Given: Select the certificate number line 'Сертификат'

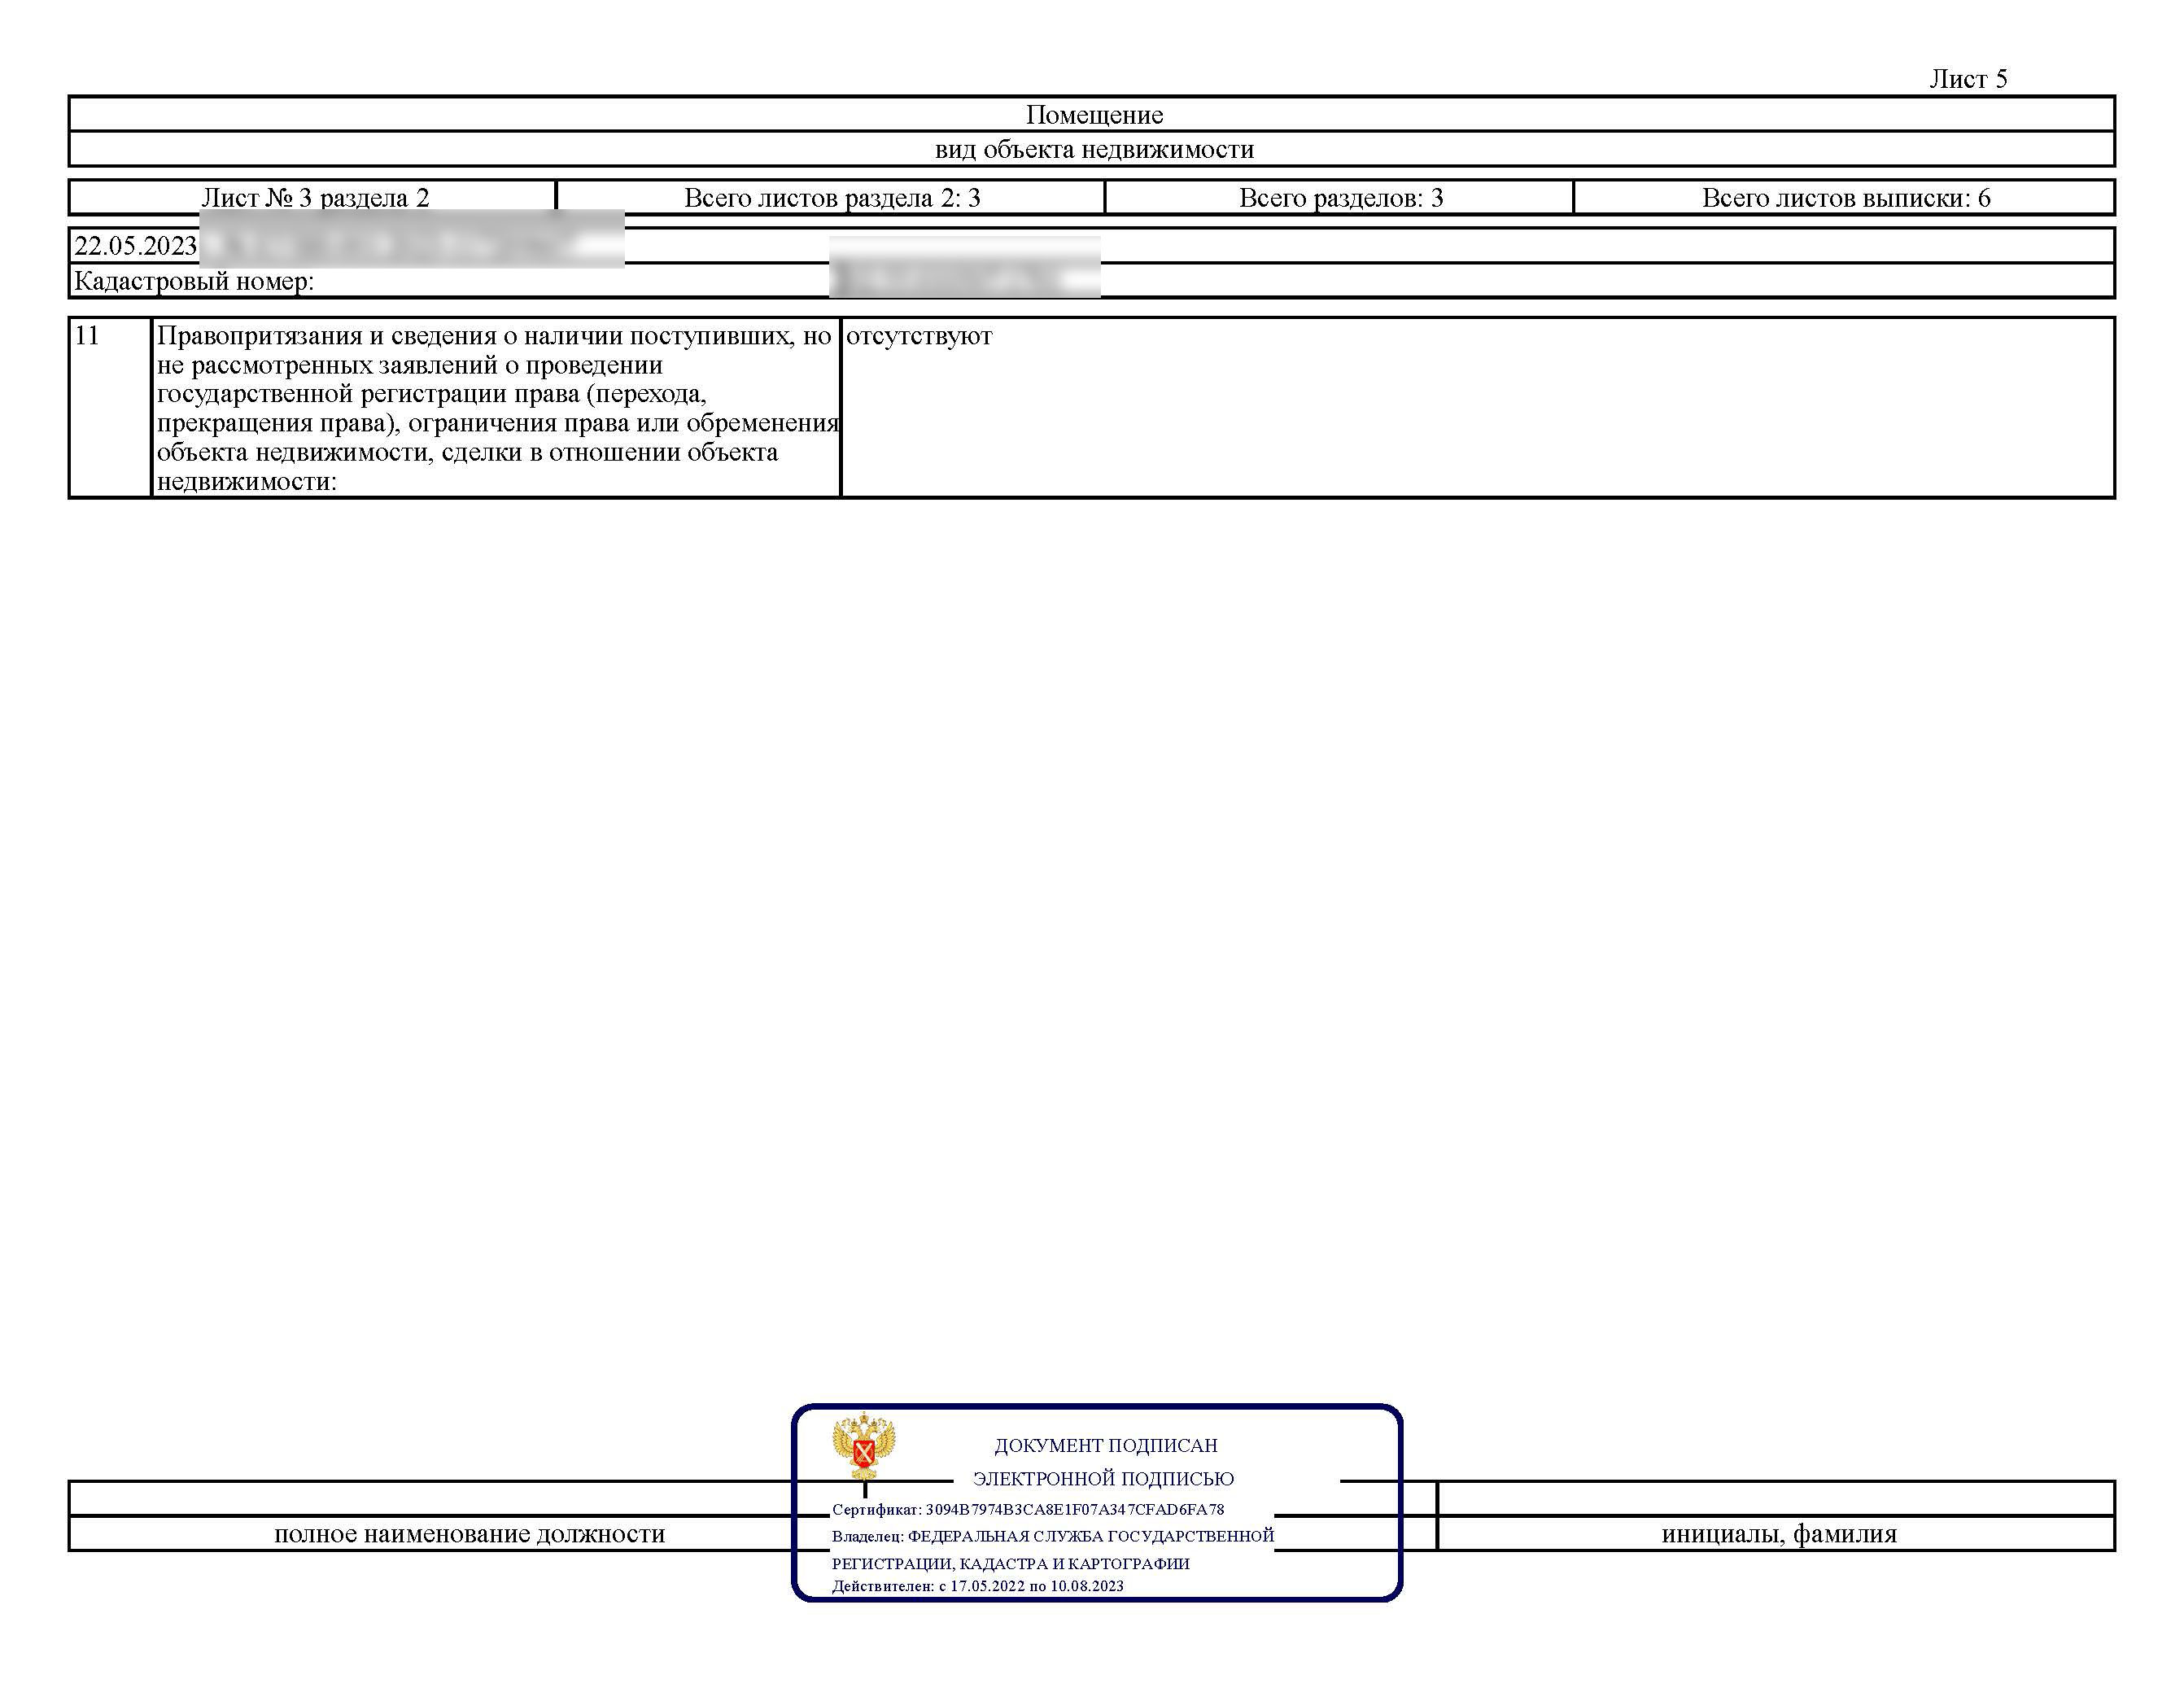Looking at the screenshot, I should click(x=1028, y=1509).
